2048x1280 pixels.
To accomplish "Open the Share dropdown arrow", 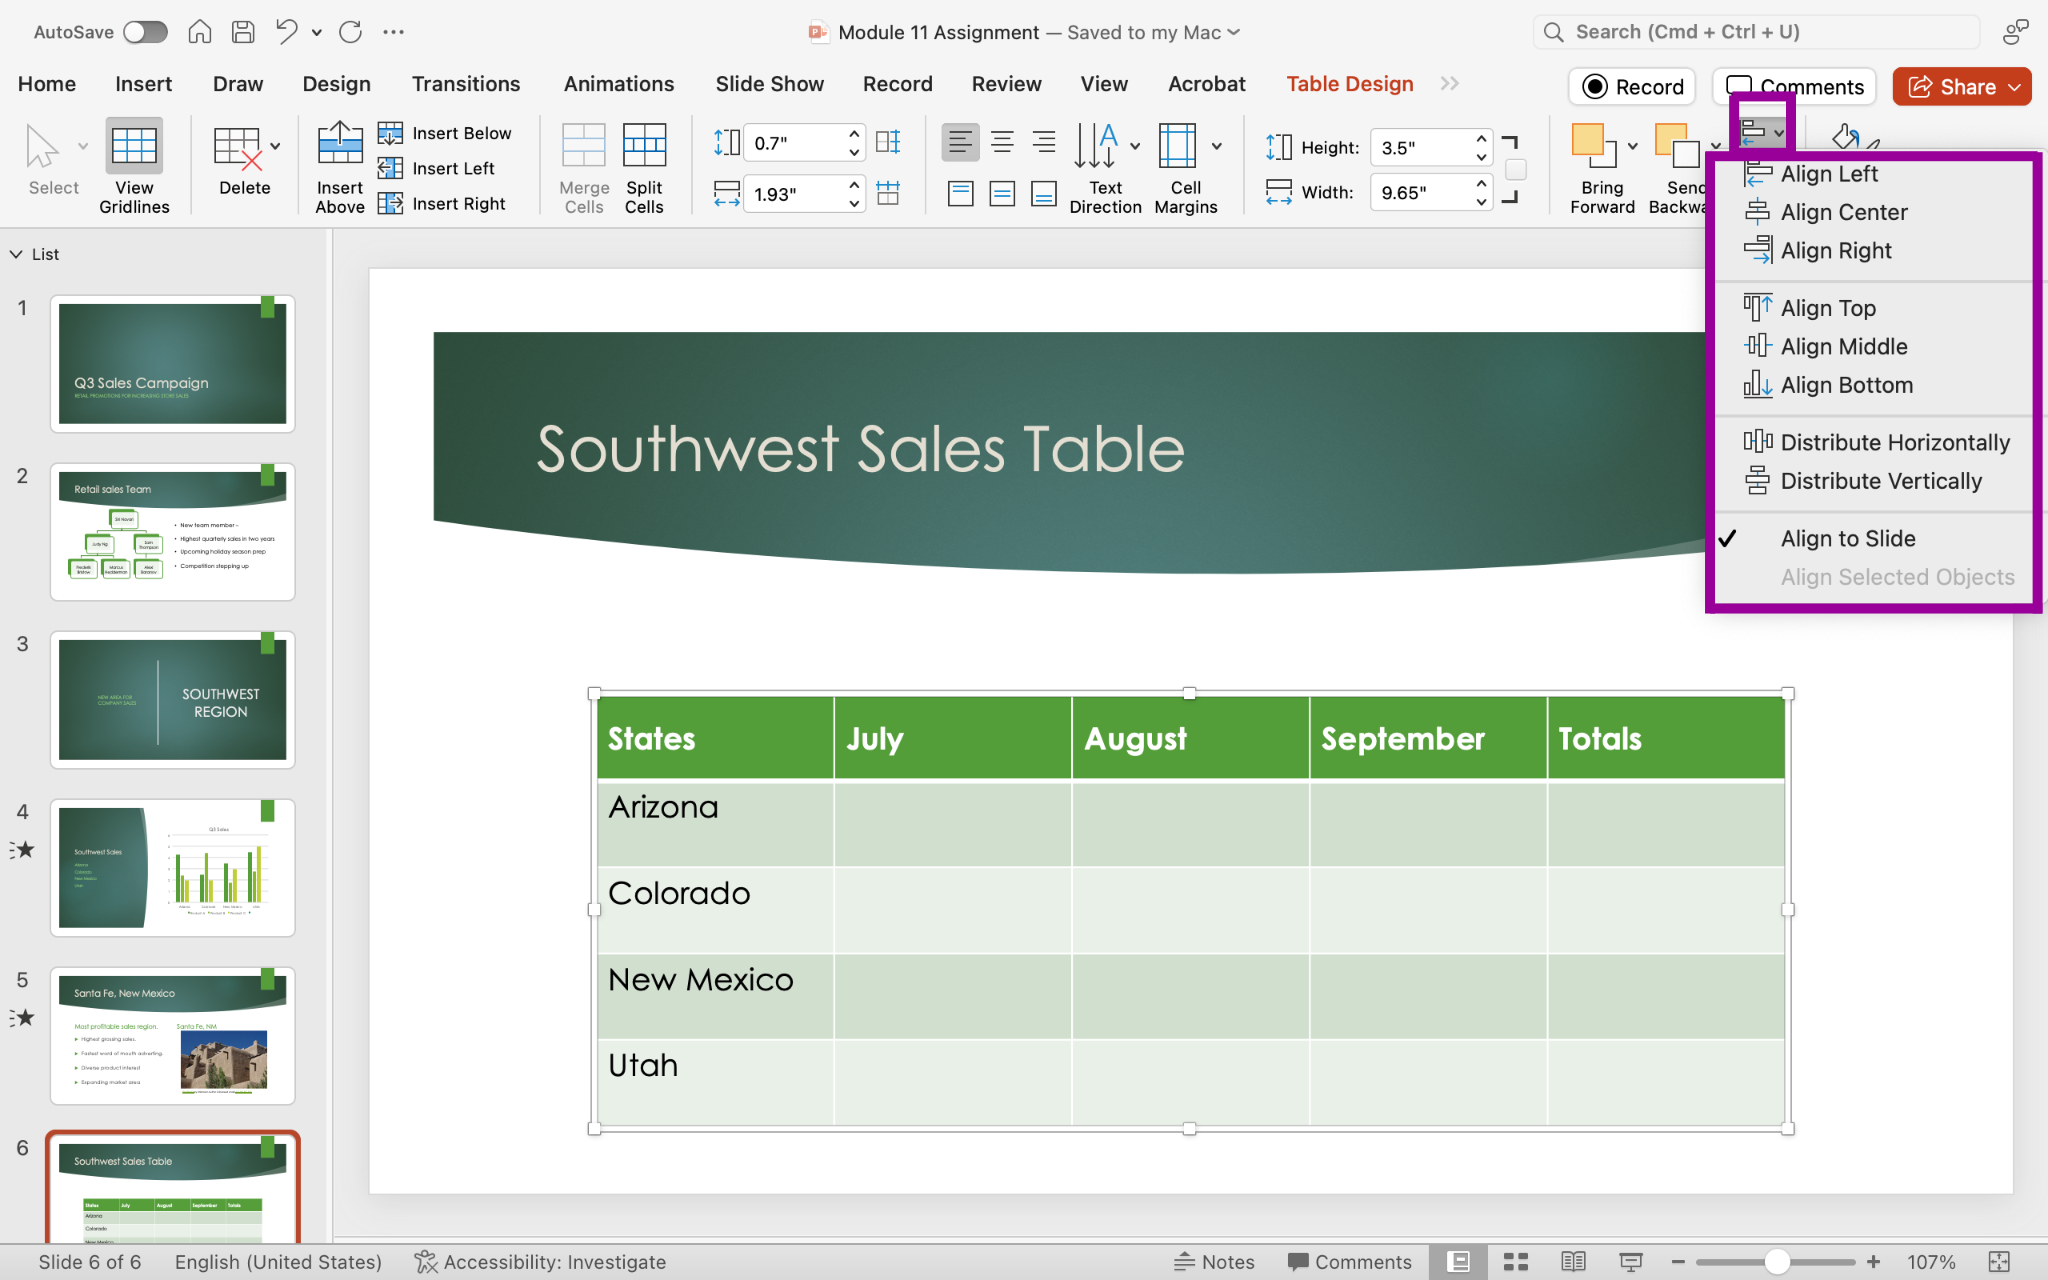I will [x=2014, y=87].
